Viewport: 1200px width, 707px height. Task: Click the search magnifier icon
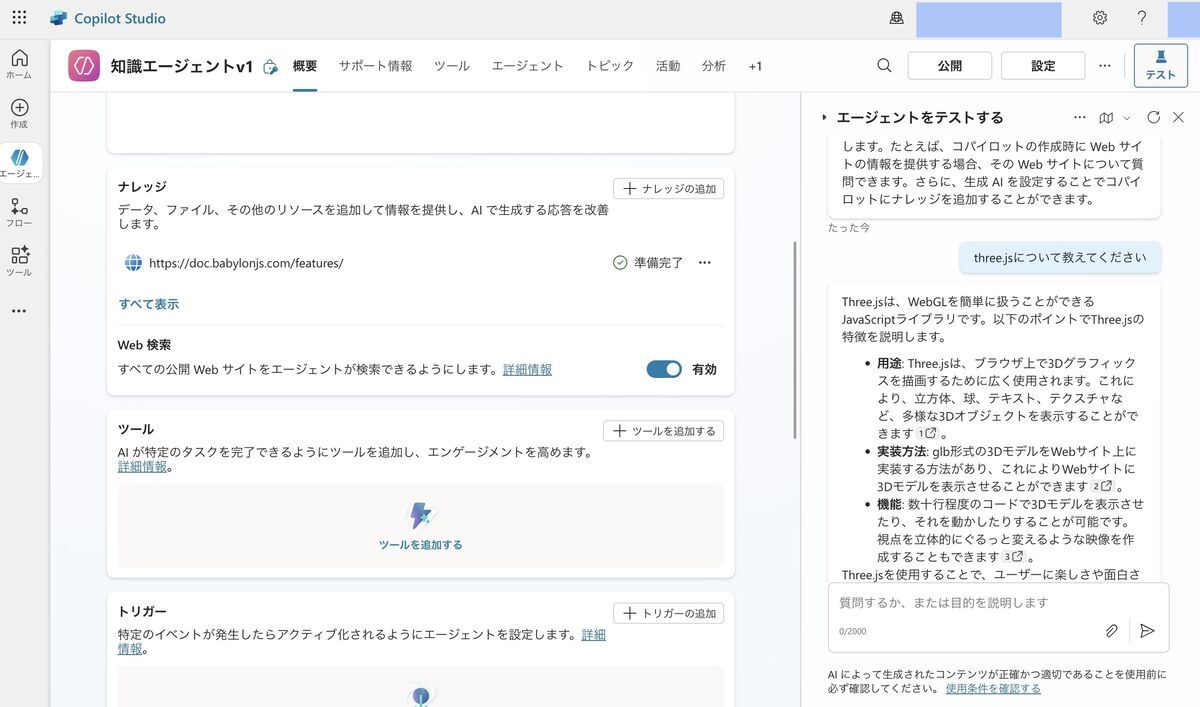tap(884, 65)
